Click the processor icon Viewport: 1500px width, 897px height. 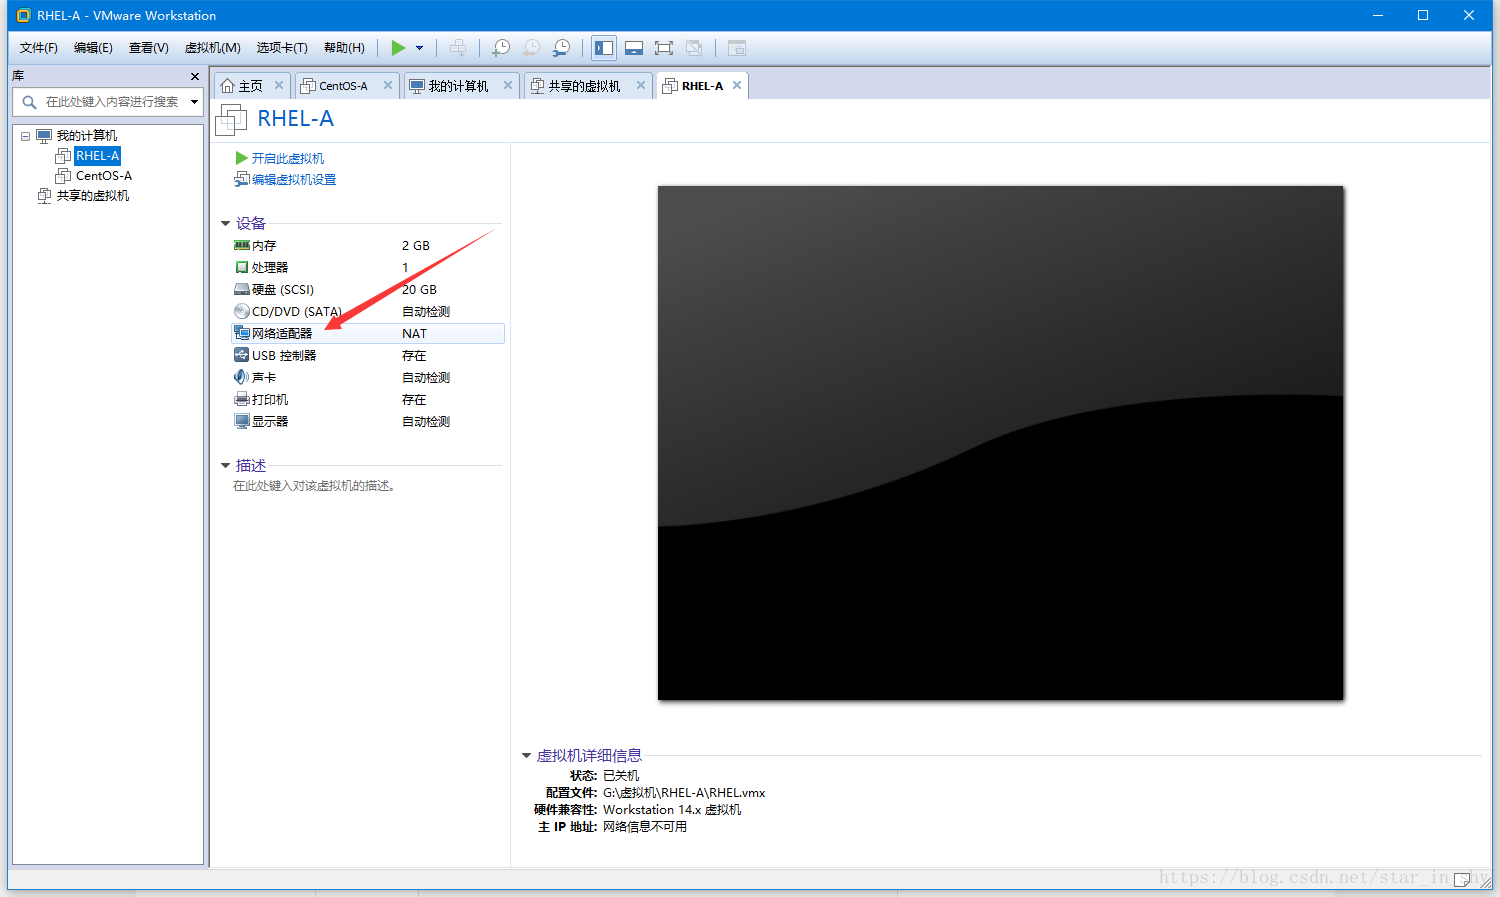[242, 267]
